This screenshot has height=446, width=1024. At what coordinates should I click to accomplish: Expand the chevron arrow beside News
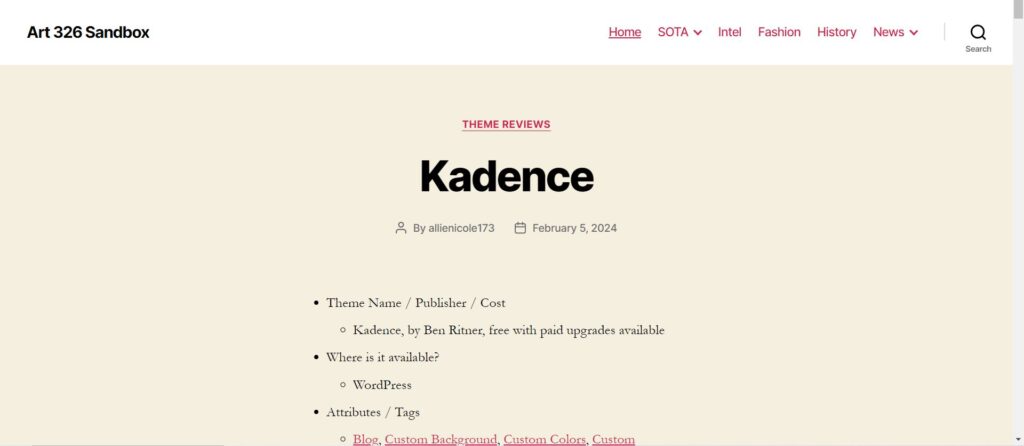(914, 33)
